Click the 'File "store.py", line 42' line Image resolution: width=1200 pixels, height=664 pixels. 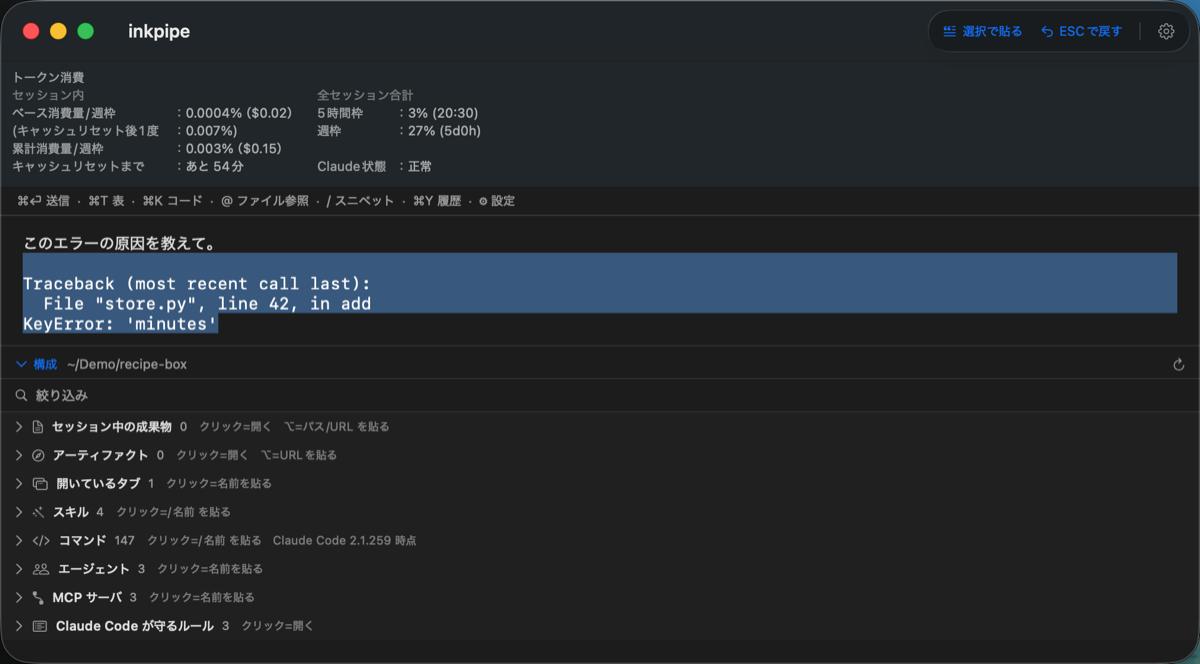tap(207, 304)
